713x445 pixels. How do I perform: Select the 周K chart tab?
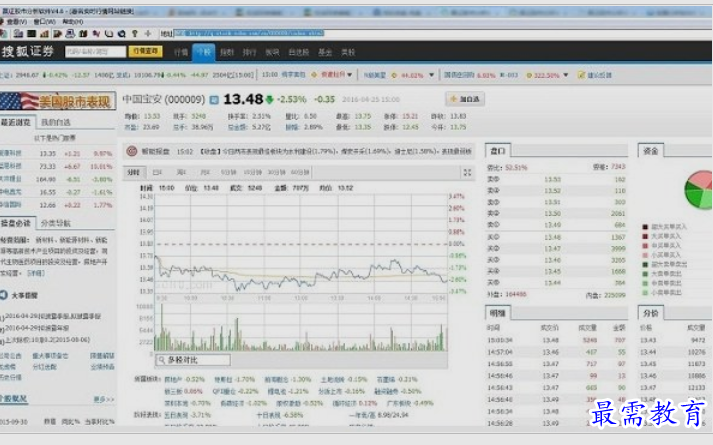point(181,172)
